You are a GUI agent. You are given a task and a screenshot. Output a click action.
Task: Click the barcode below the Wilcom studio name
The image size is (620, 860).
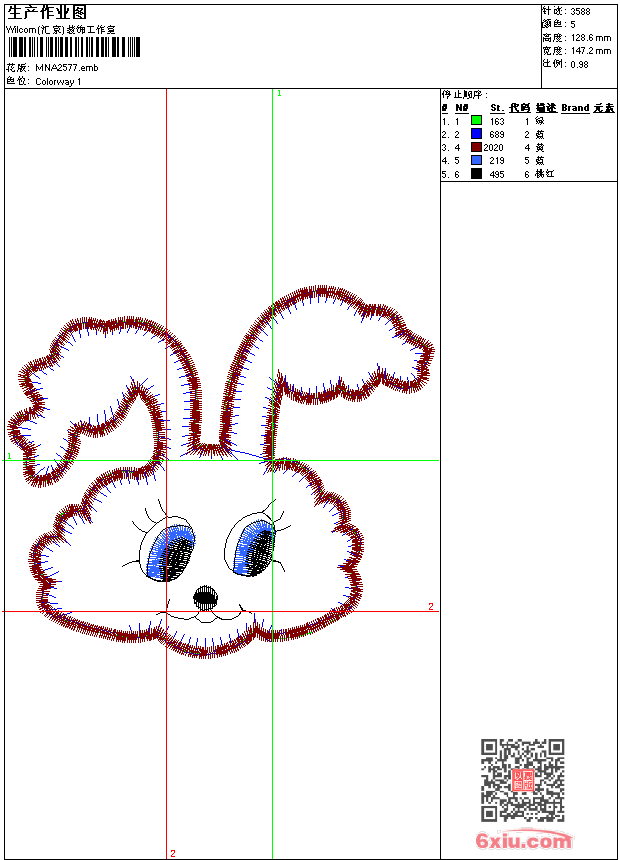[x=74, y=47]
